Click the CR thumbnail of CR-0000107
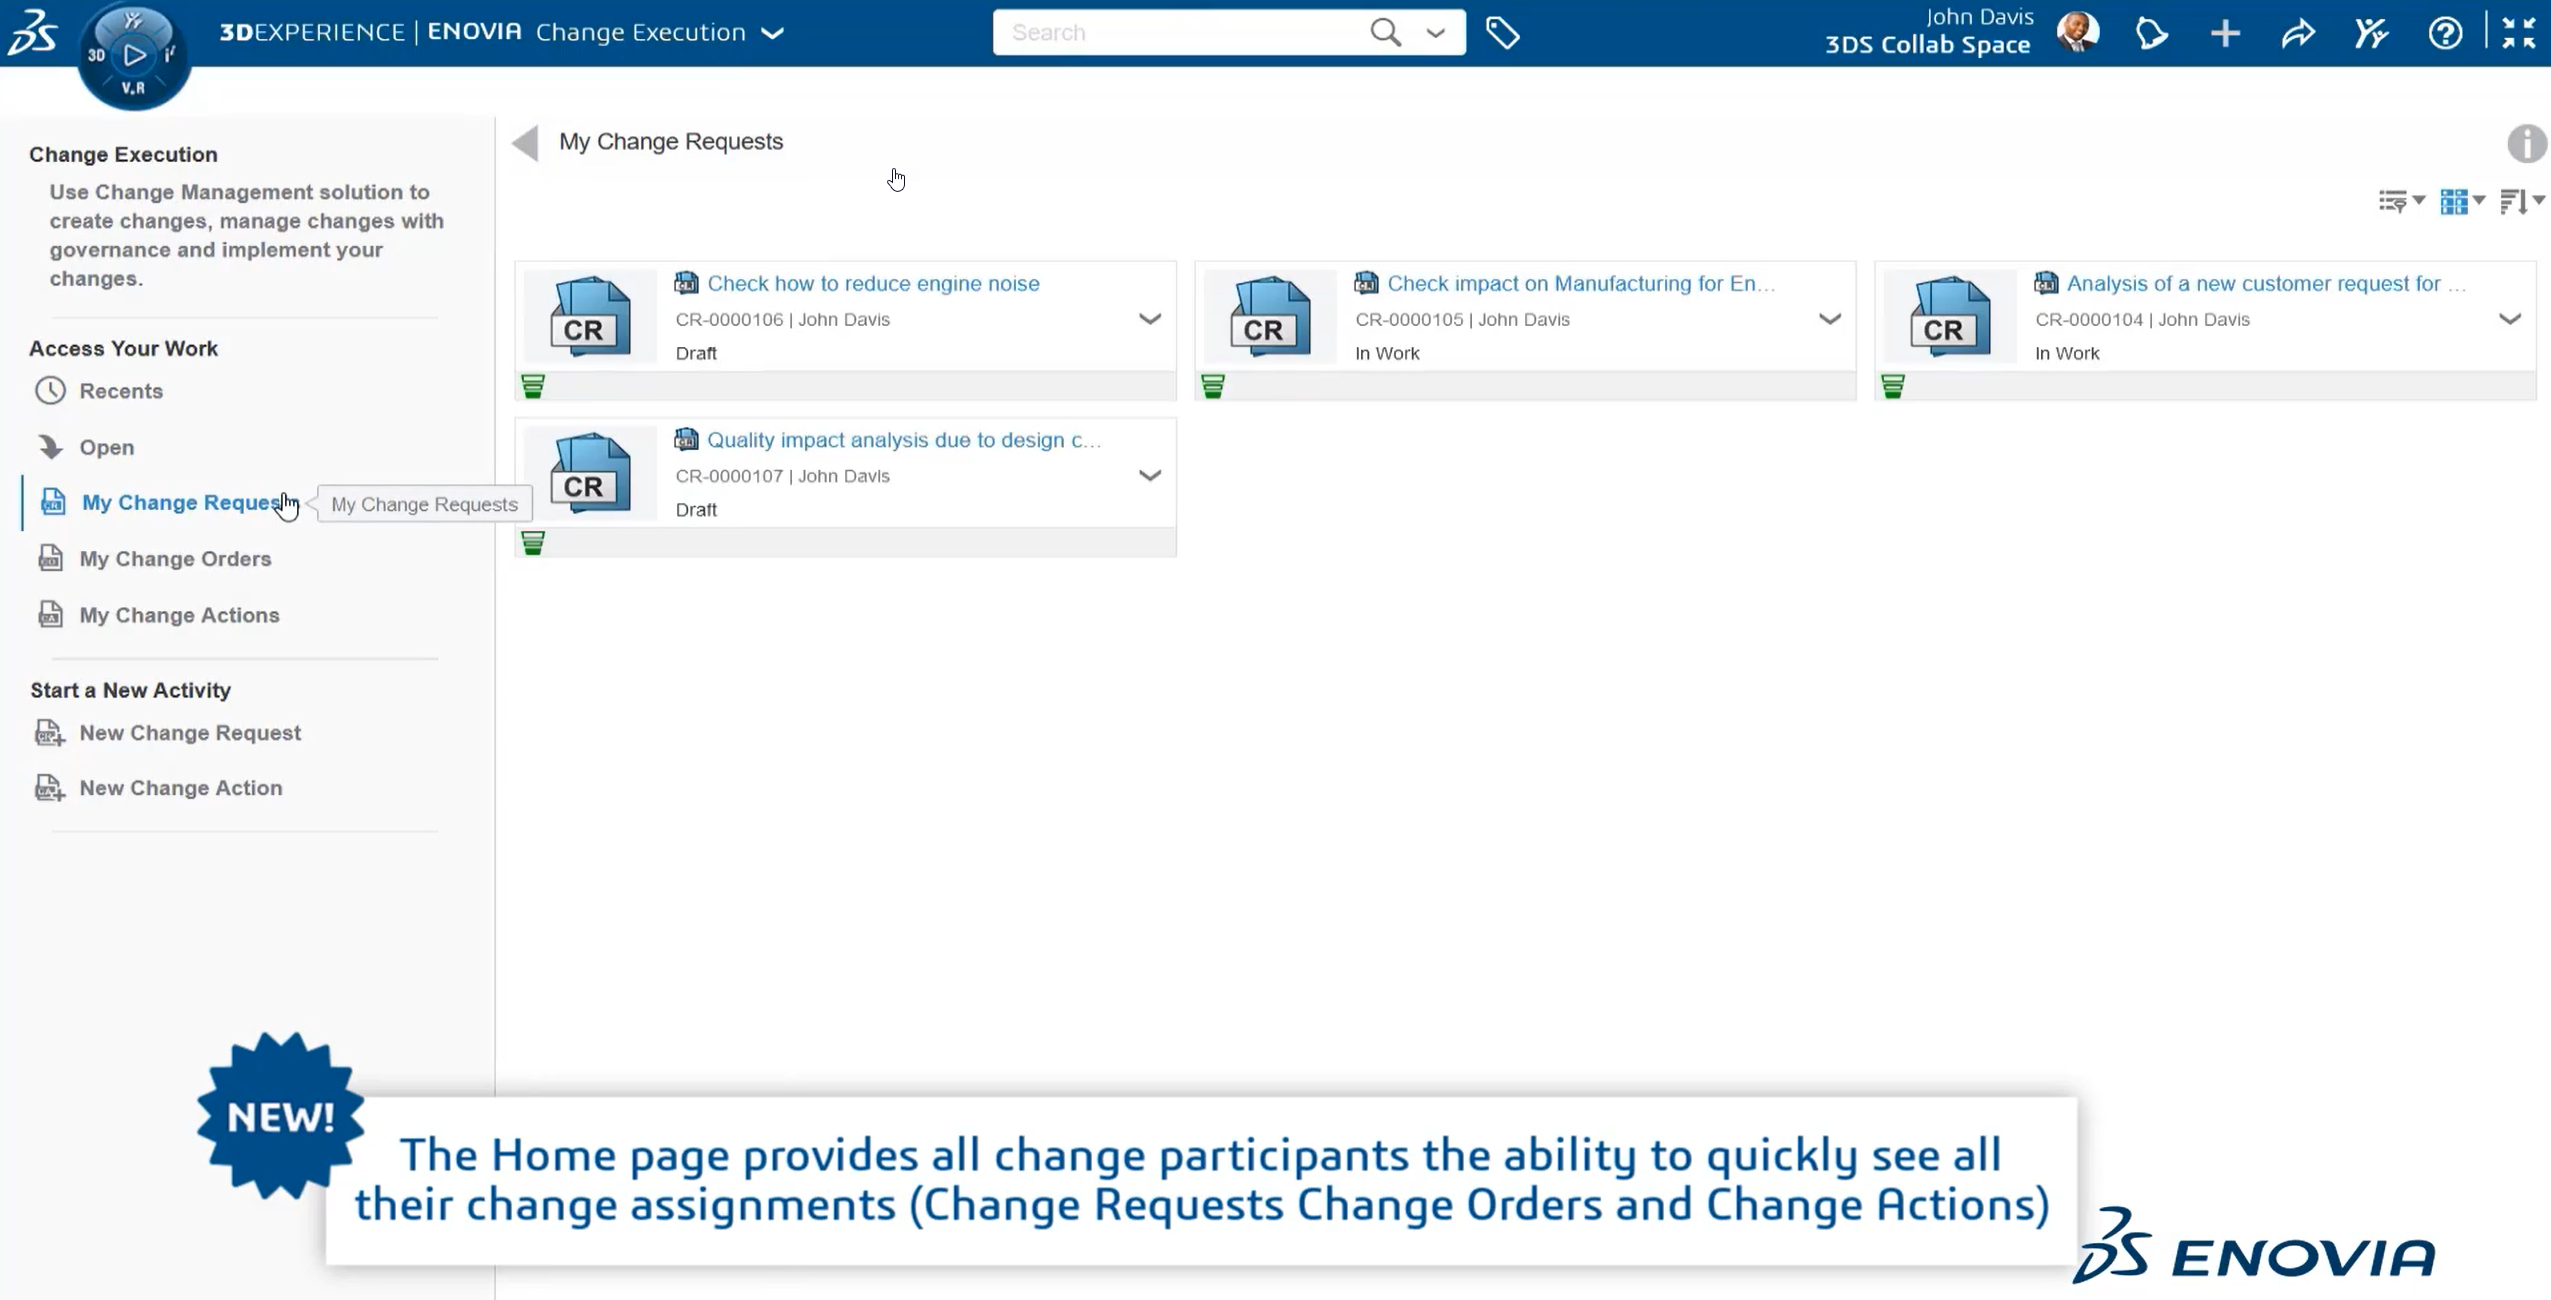 590,473
